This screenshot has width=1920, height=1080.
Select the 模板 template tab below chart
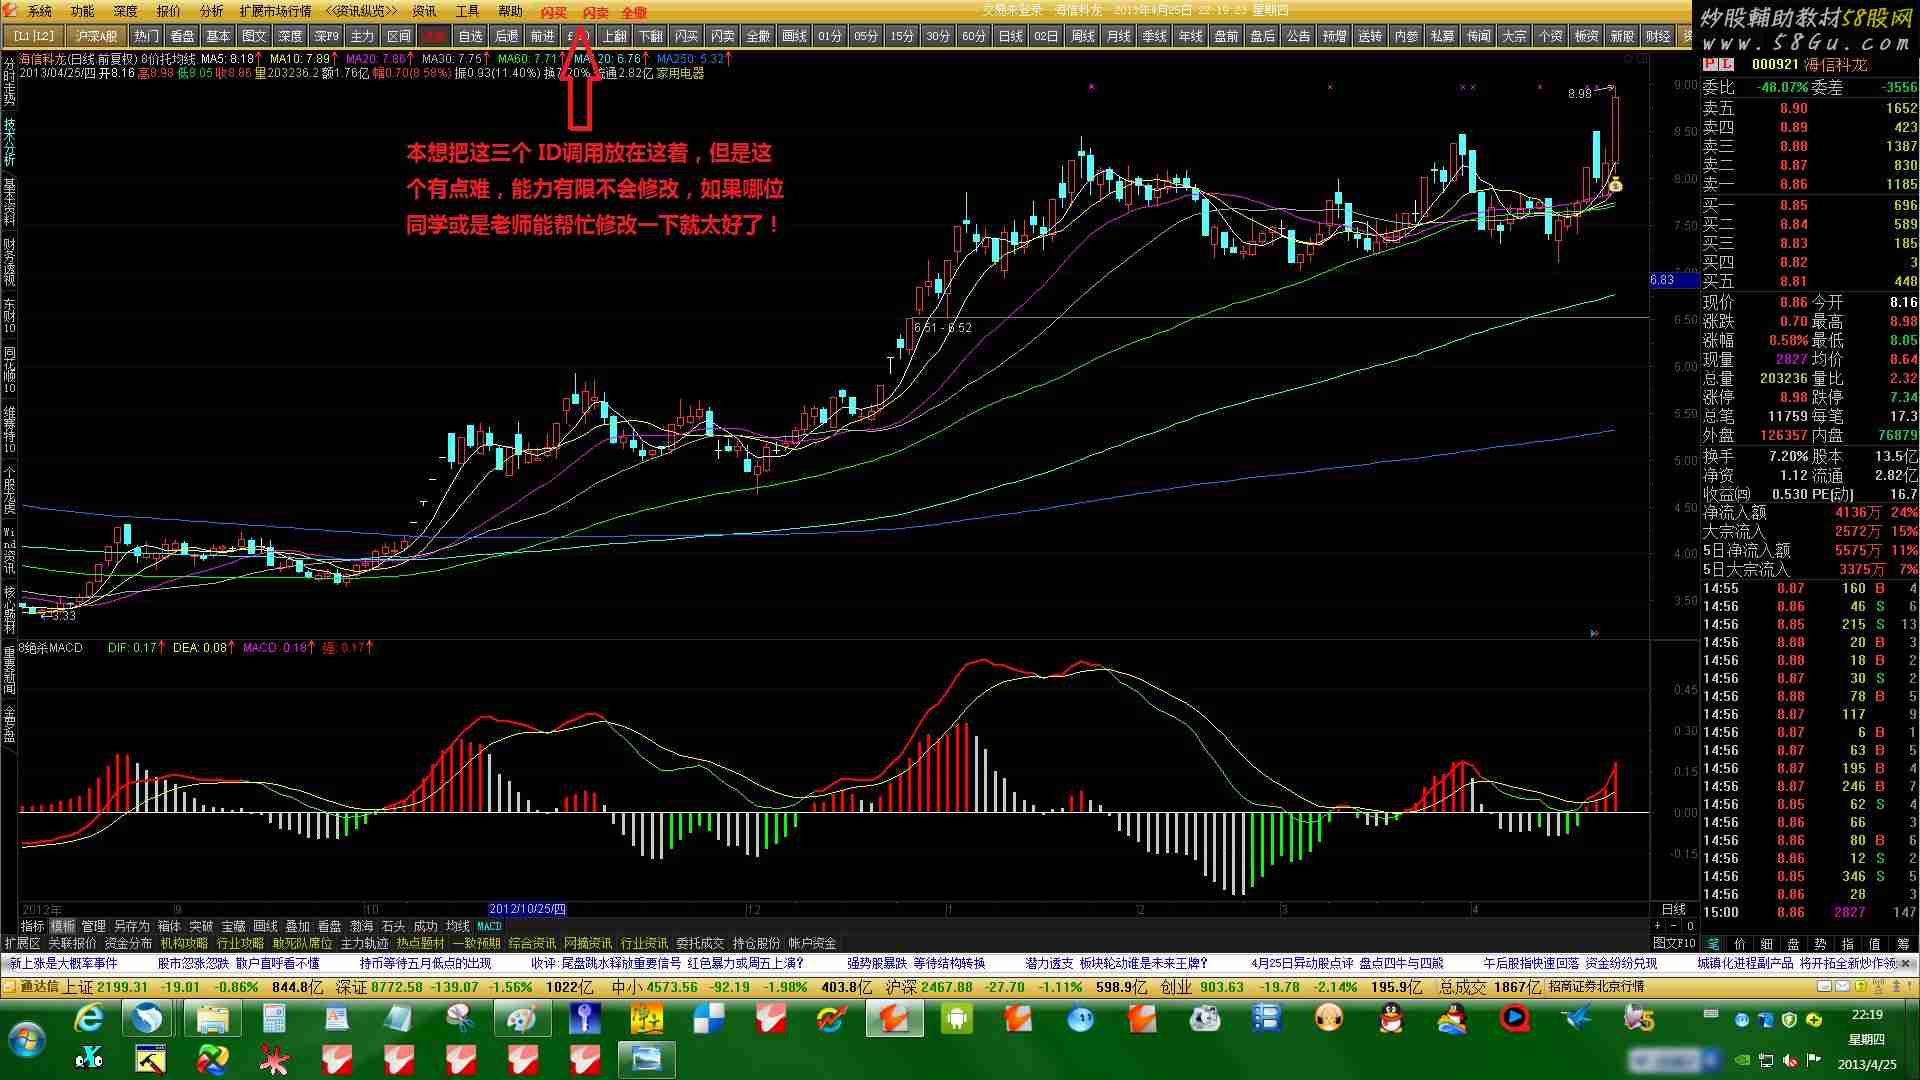pos(63,926)
